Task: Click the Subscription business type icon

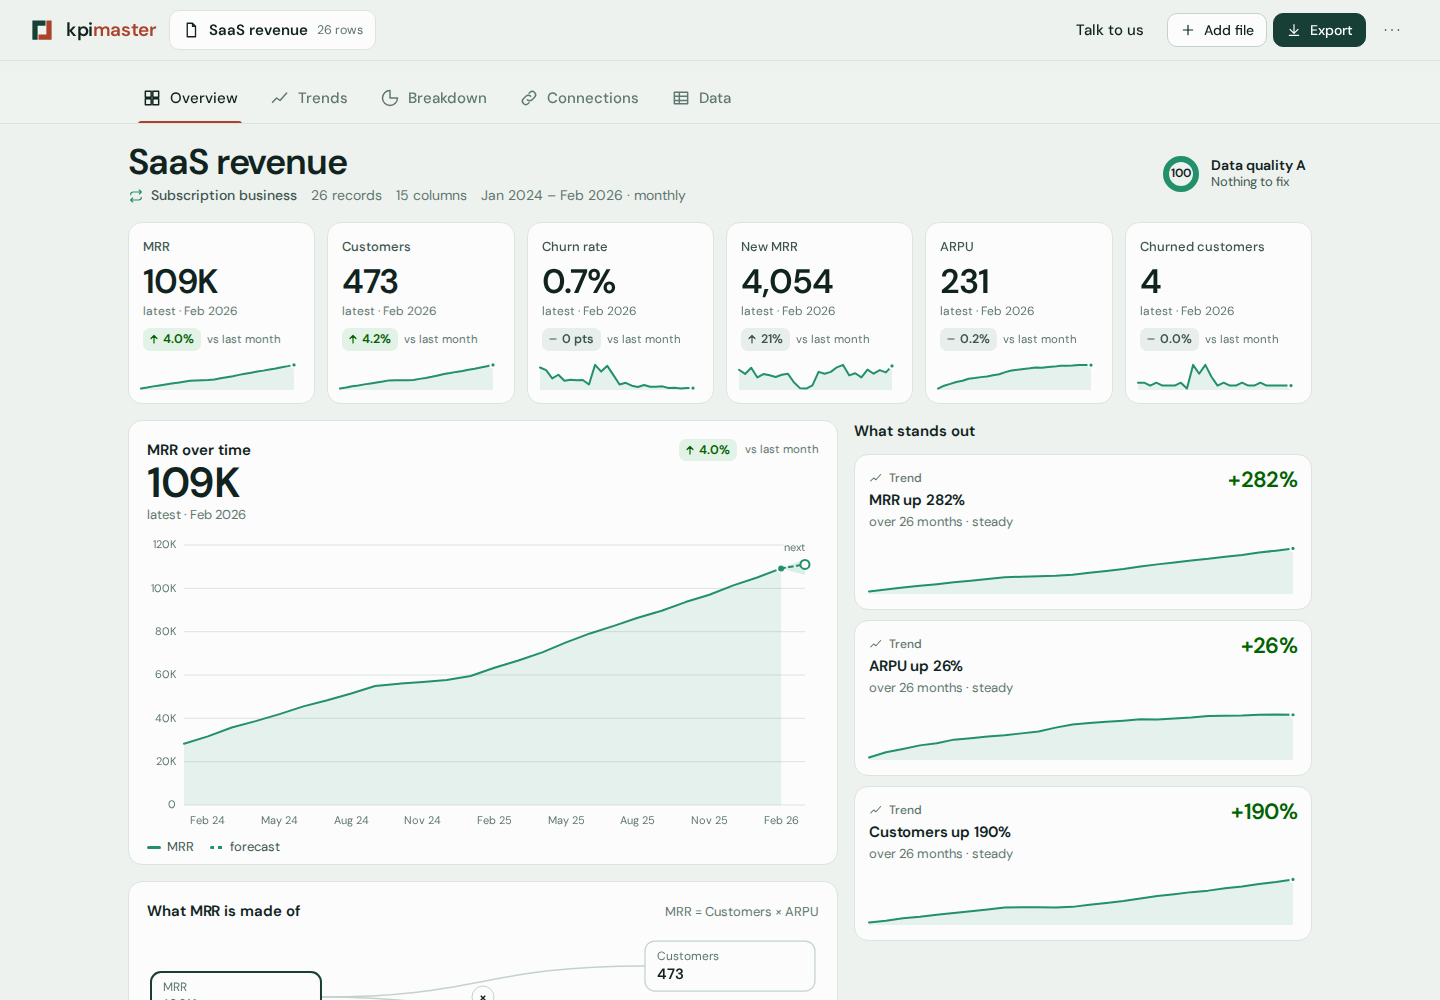Action: [136, 196]
